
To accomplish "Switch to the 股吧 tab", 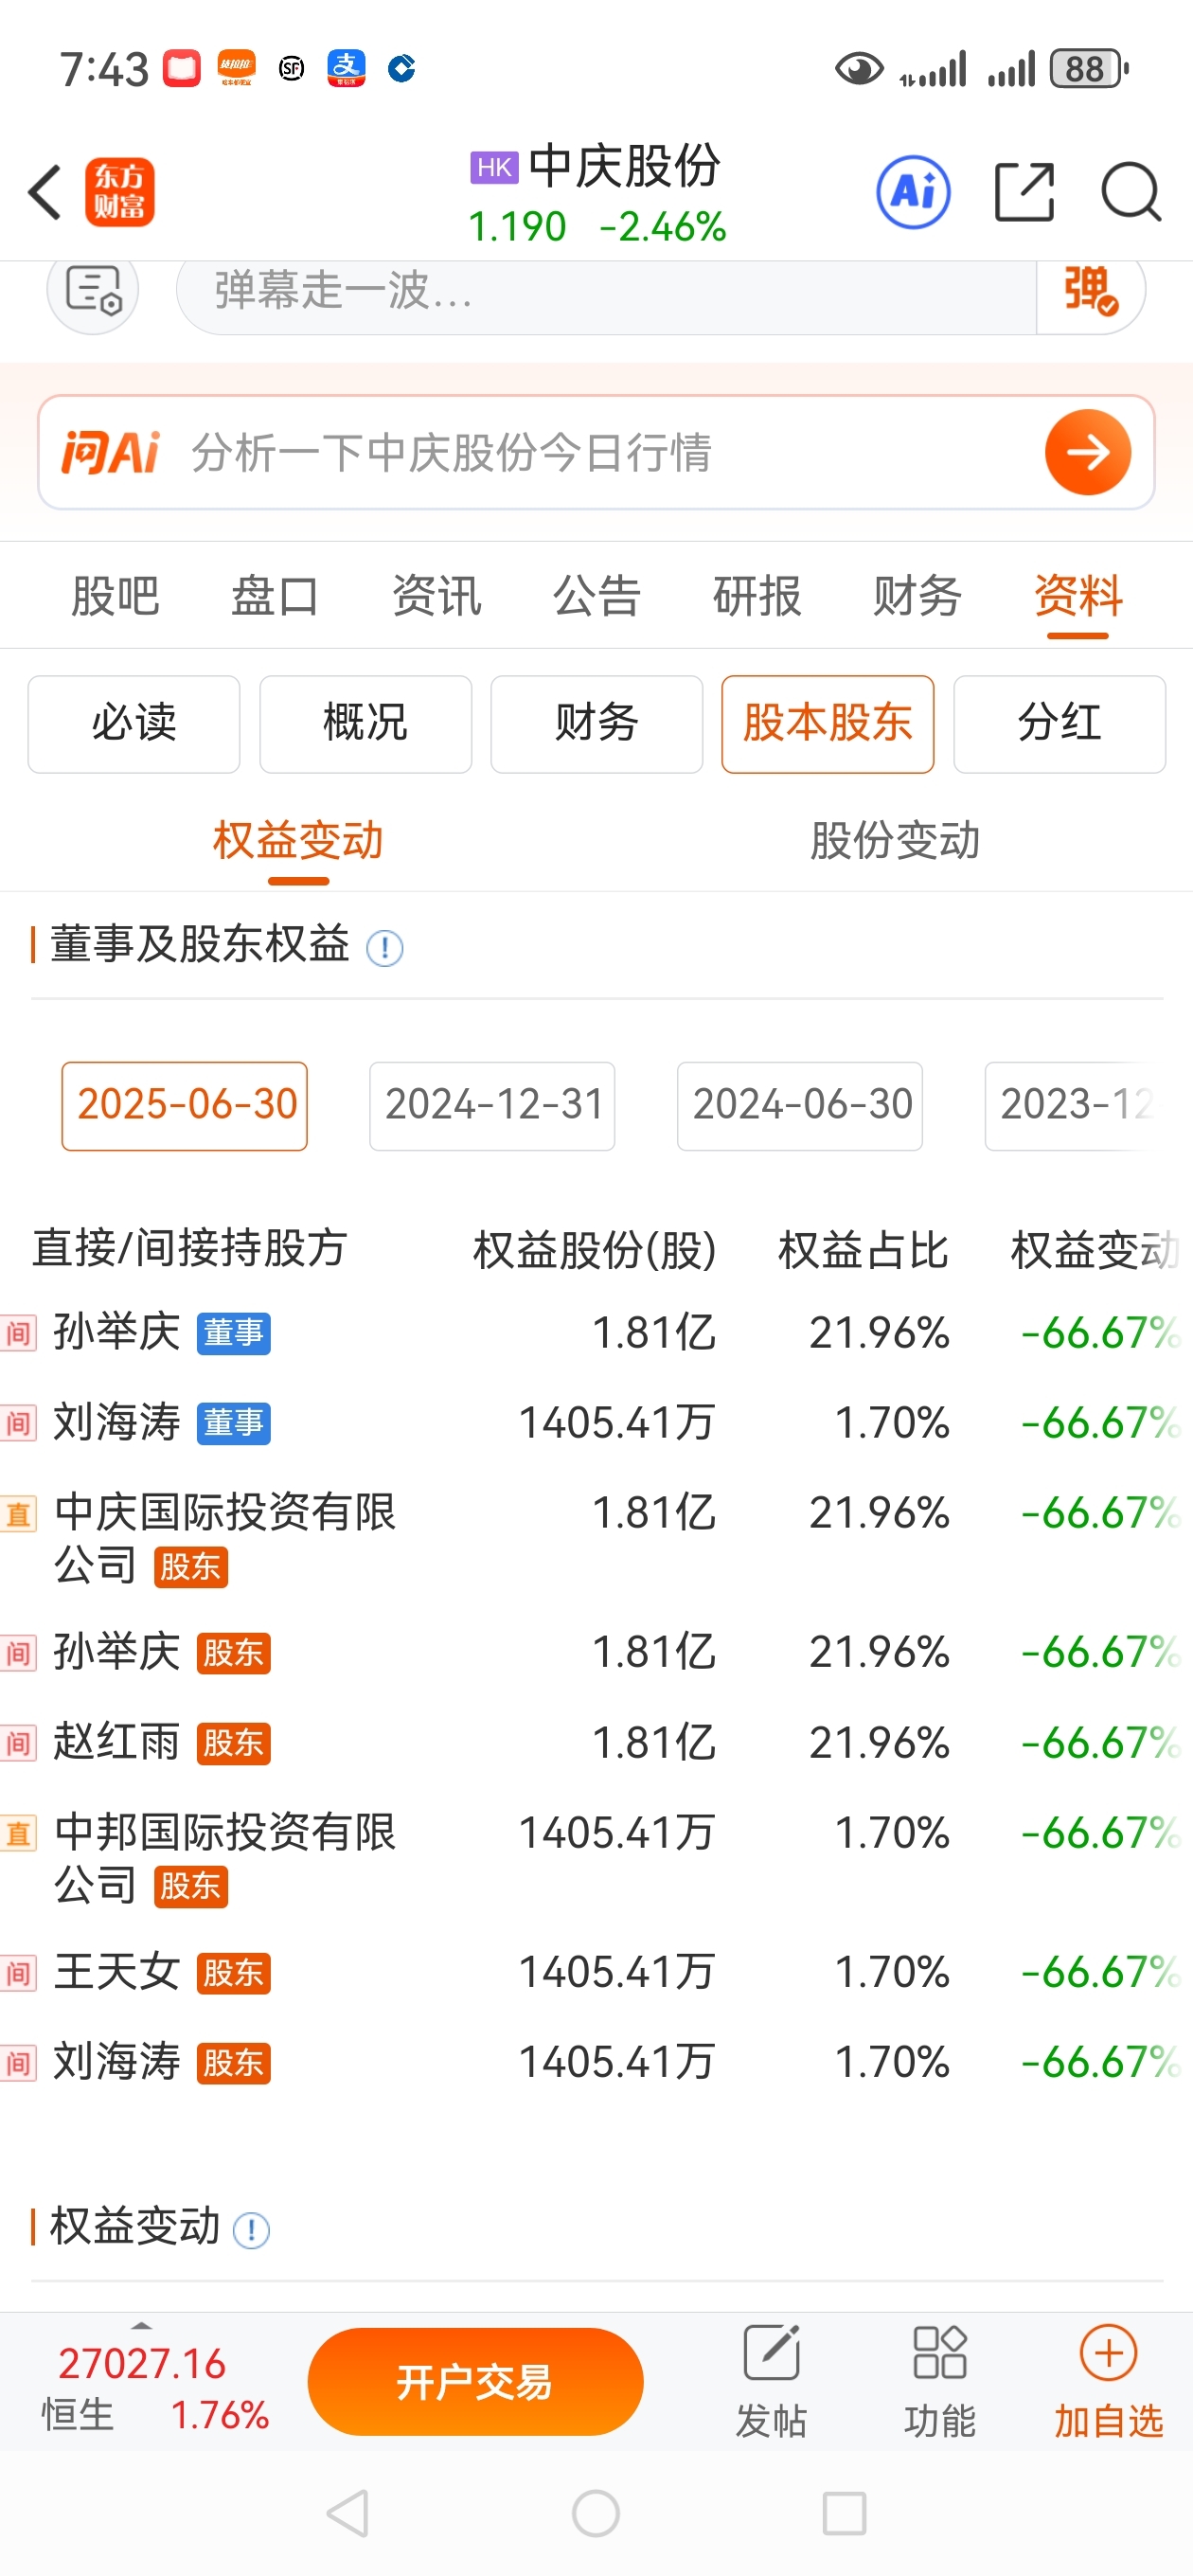I will pos(115,596).
